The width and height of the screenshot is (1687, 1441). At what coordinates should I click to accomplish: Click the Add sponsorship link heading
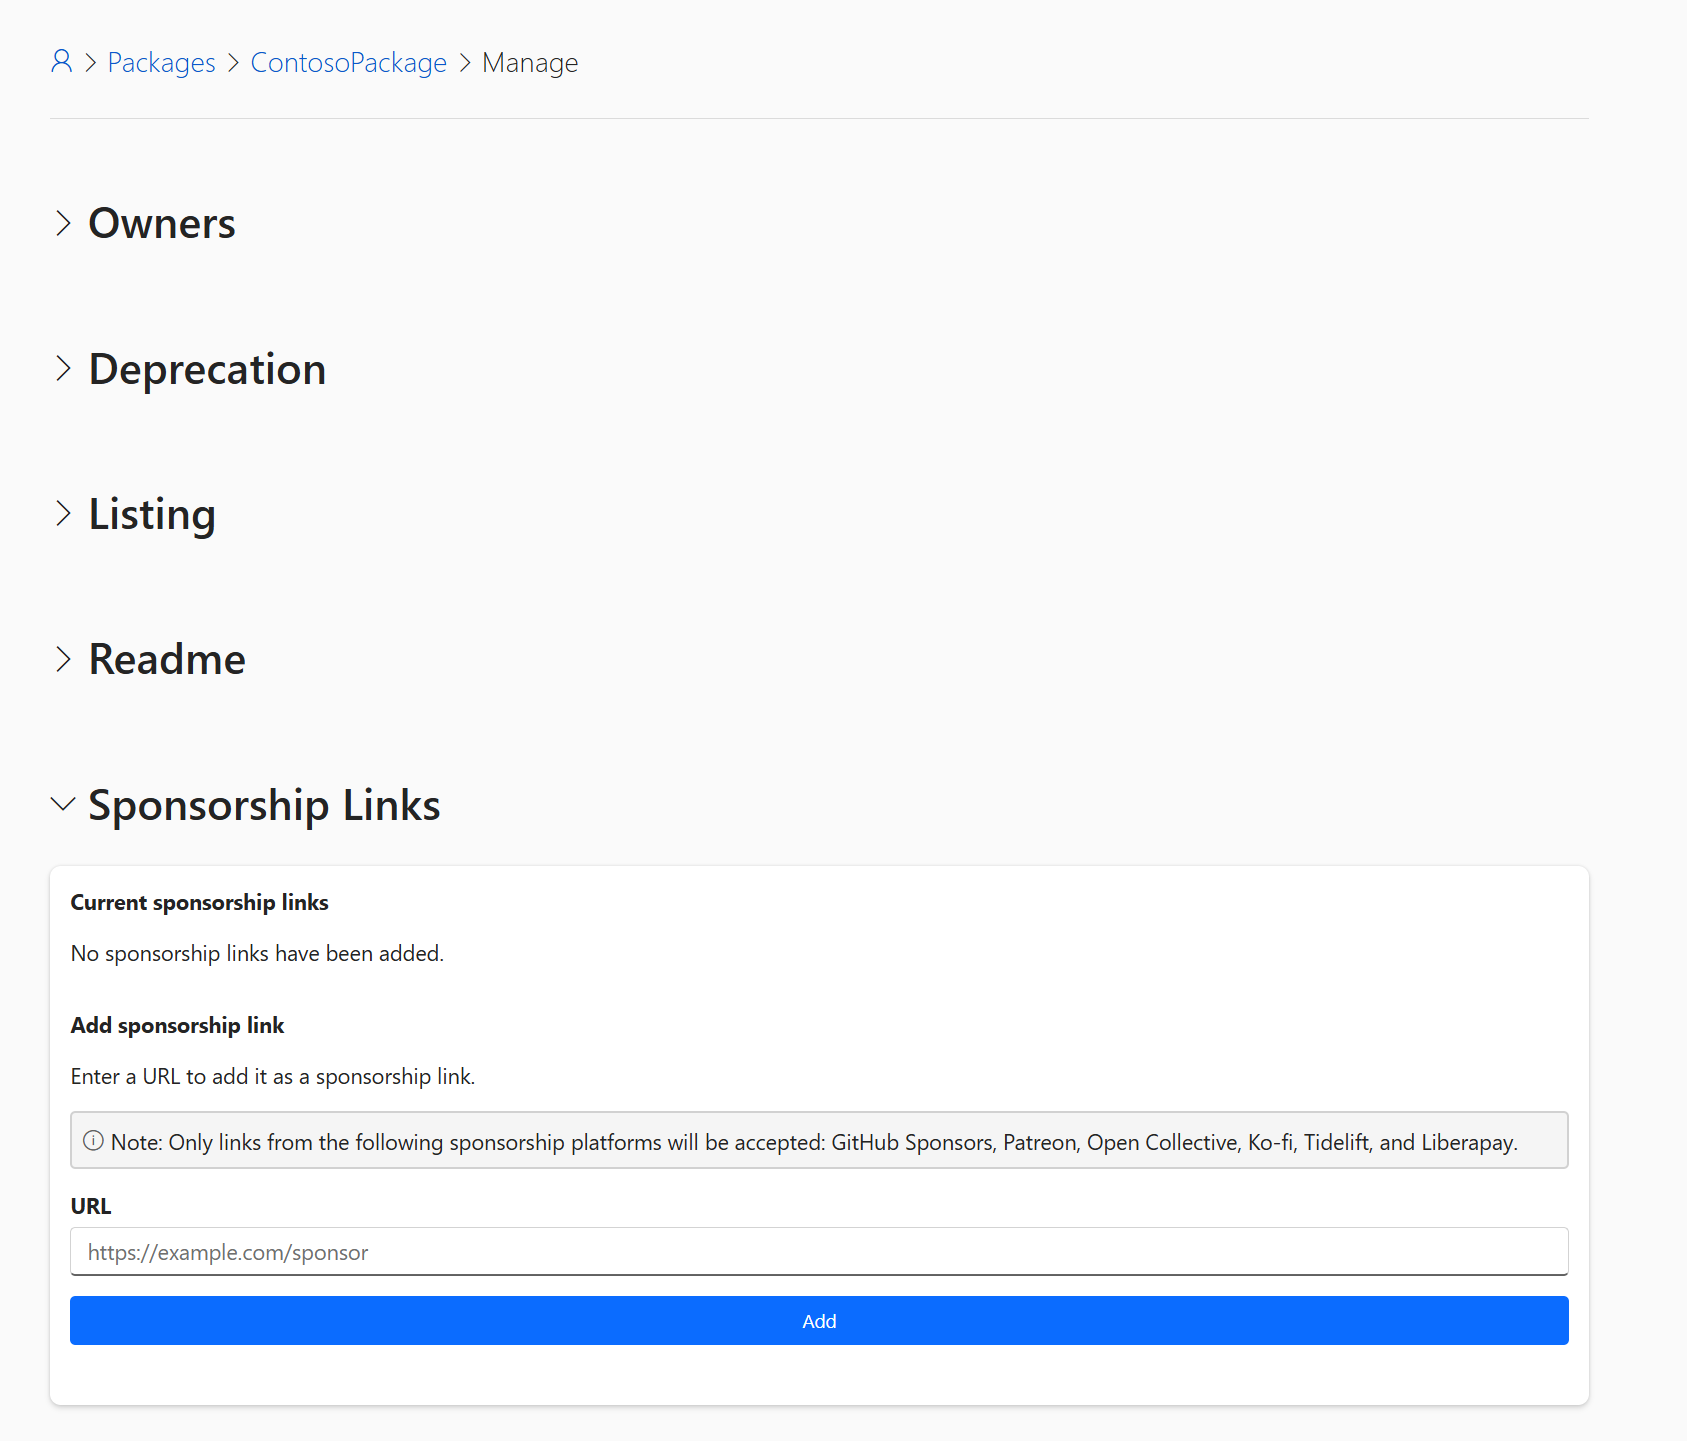pyautogui.click(x=176, y=1024)
